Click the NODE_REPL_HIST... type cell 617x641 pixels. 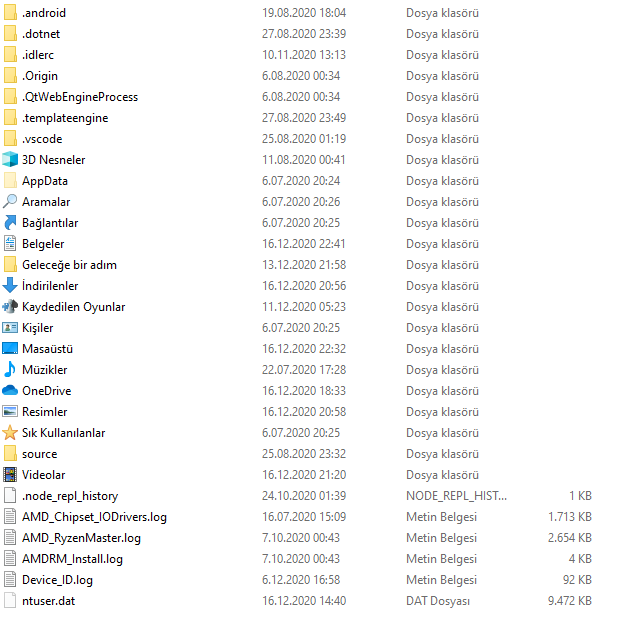(456, 496)
